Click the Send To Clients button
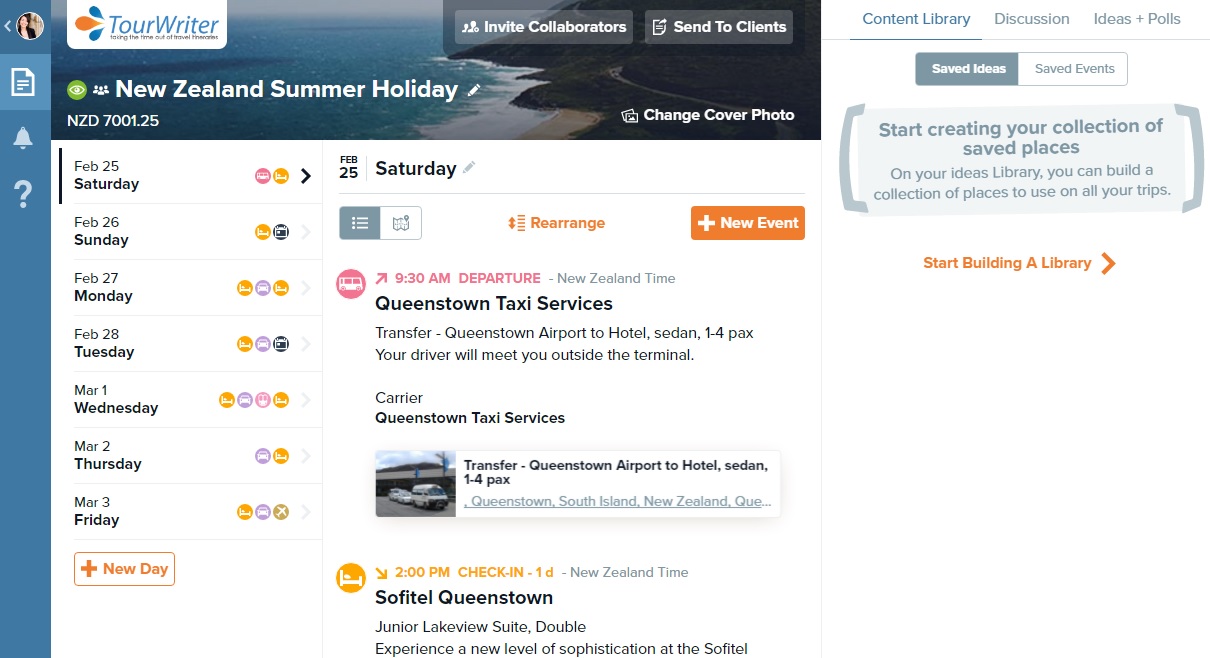1210x658 pixels. click(x=718, y=27)
